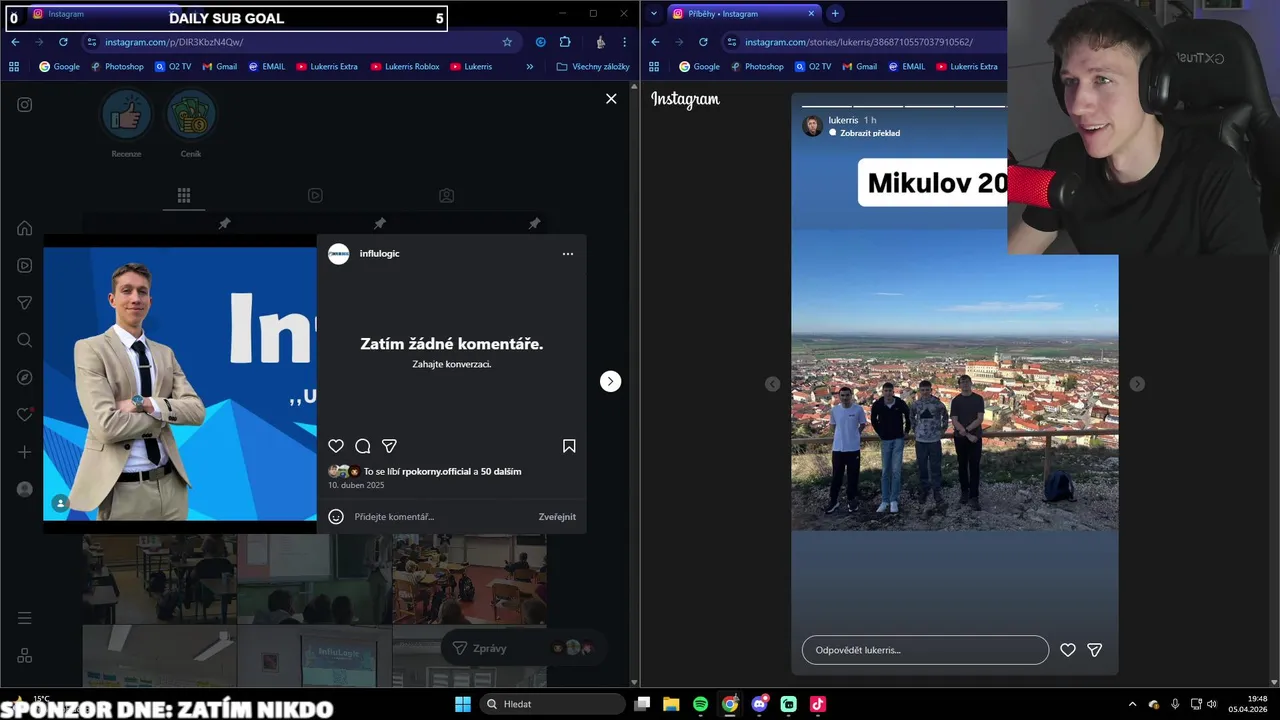Create new post with plus icon
Screen dimensions: 1280x720
25,452
